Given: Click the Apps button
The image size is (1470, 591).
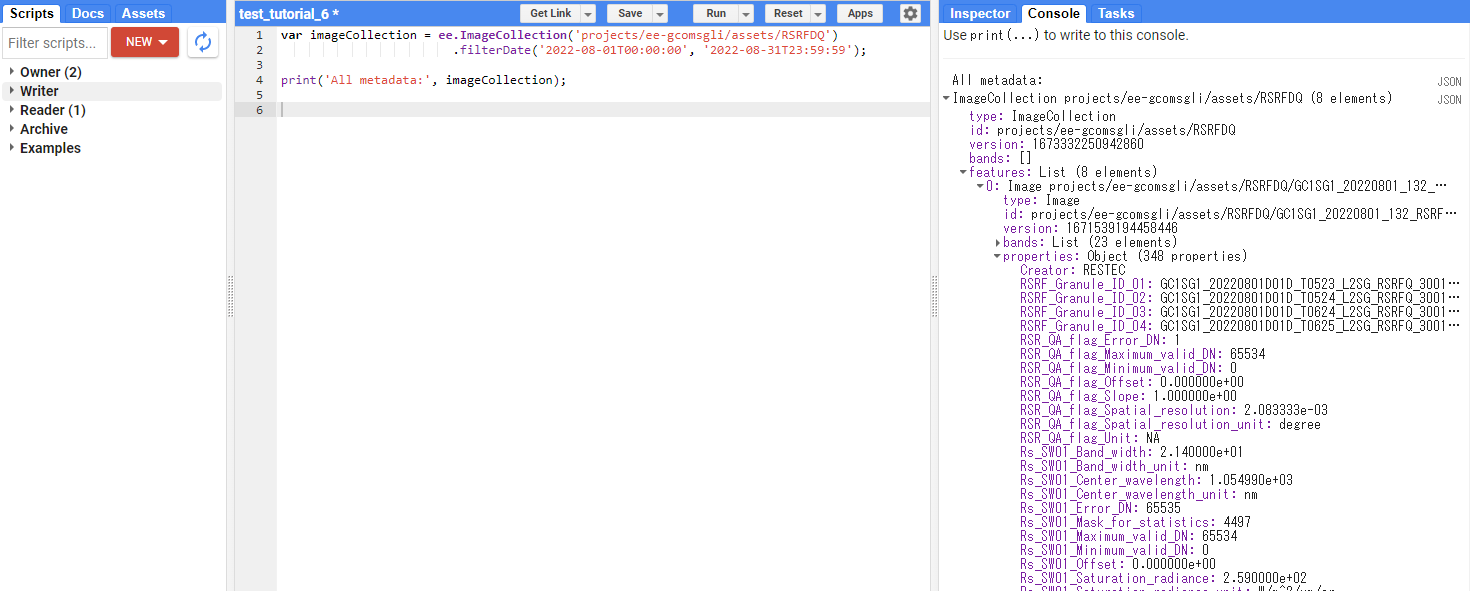Looking at the screenshot, I should (x=860, y=14).
